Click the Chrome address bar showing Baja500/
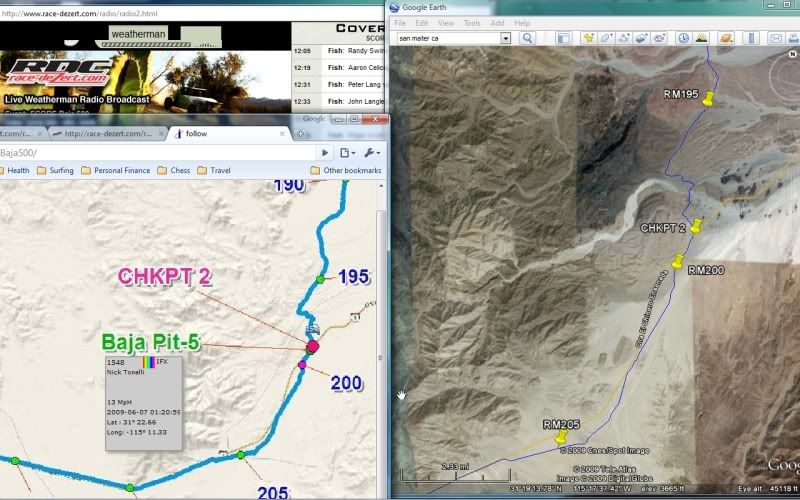 click(x=157, y=153)
